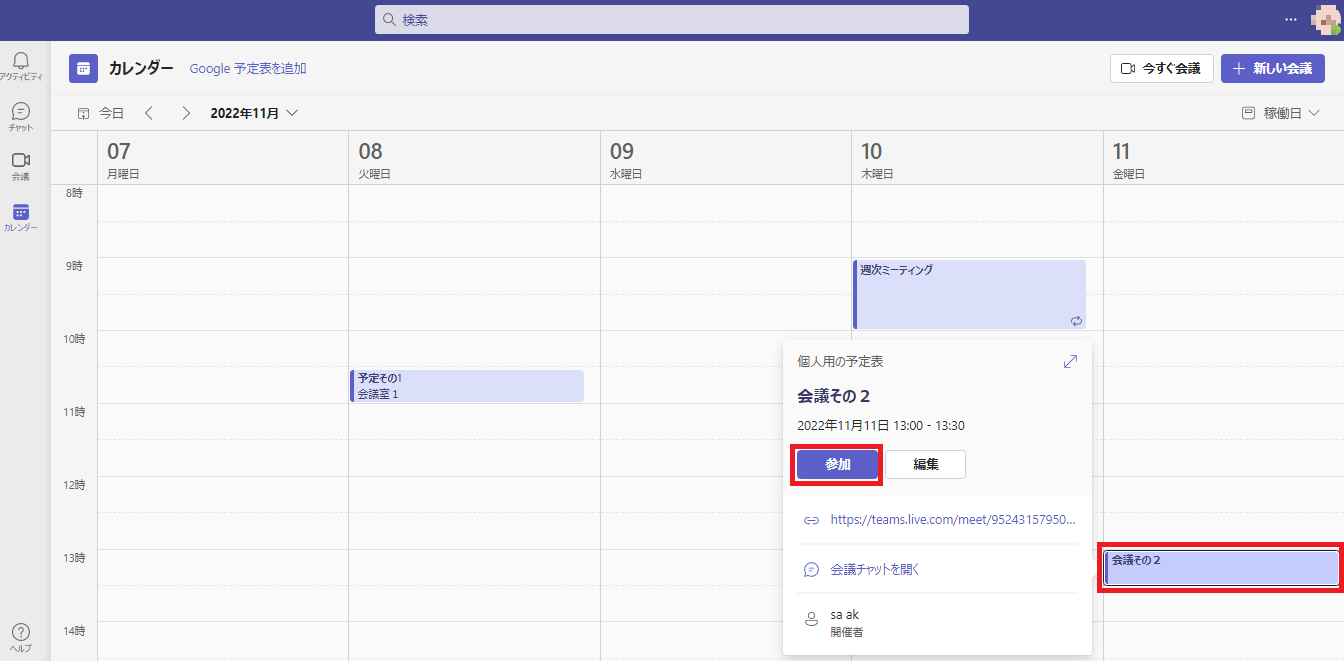Open the more options ellipsis menu

point(1291,20)
